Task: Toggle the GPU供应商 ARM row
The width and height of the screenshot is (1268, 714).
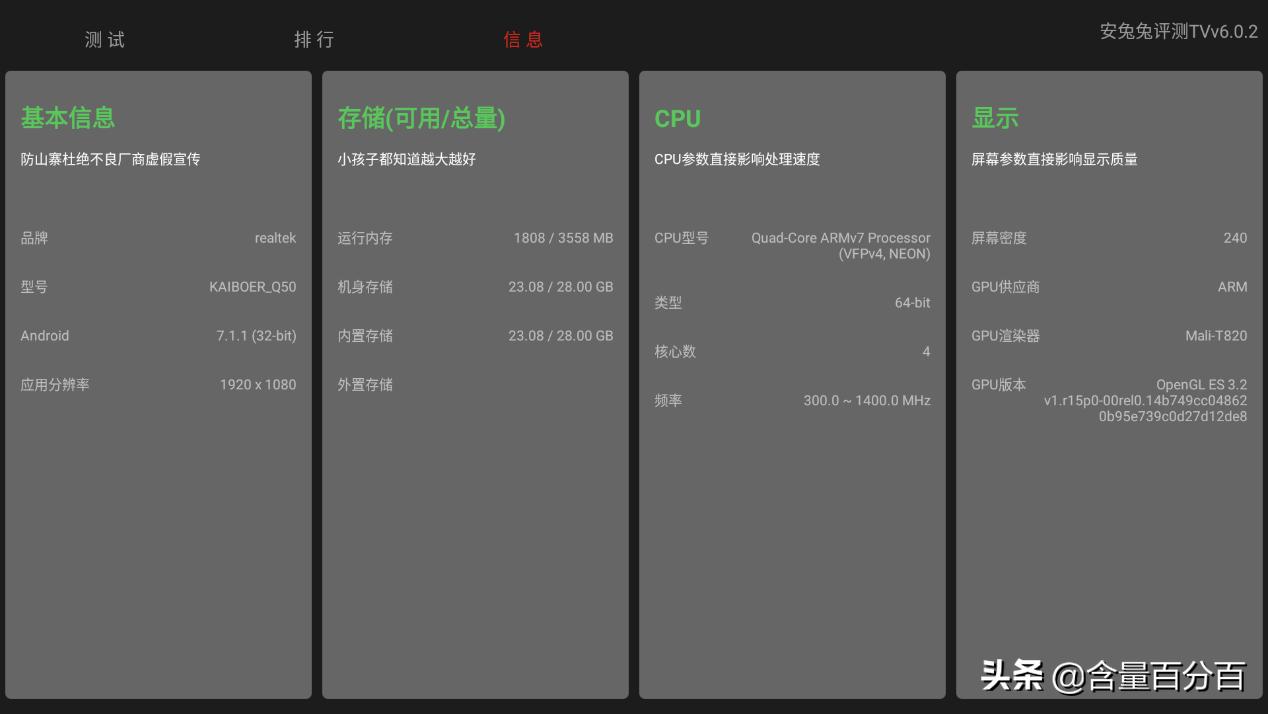Action: [1109, 287]
